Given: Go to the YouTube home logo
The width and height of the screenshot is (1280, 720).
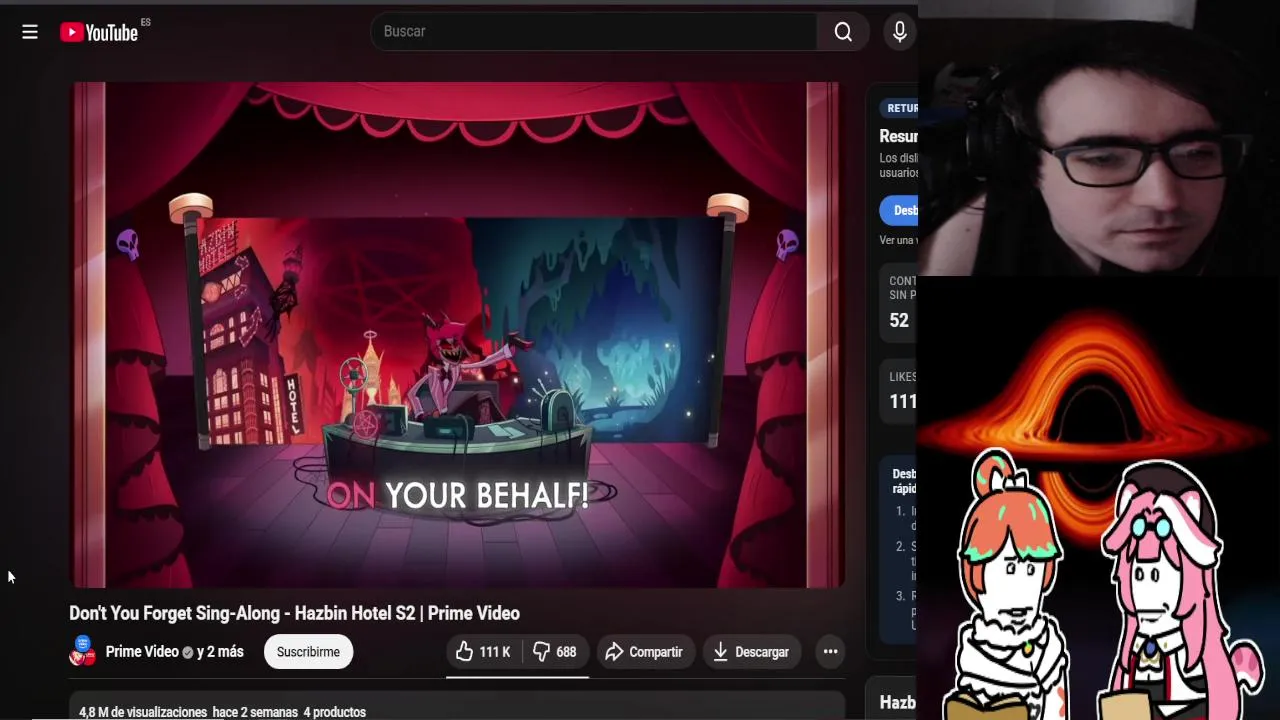Looking at the screenshot, I should point(99,32).
